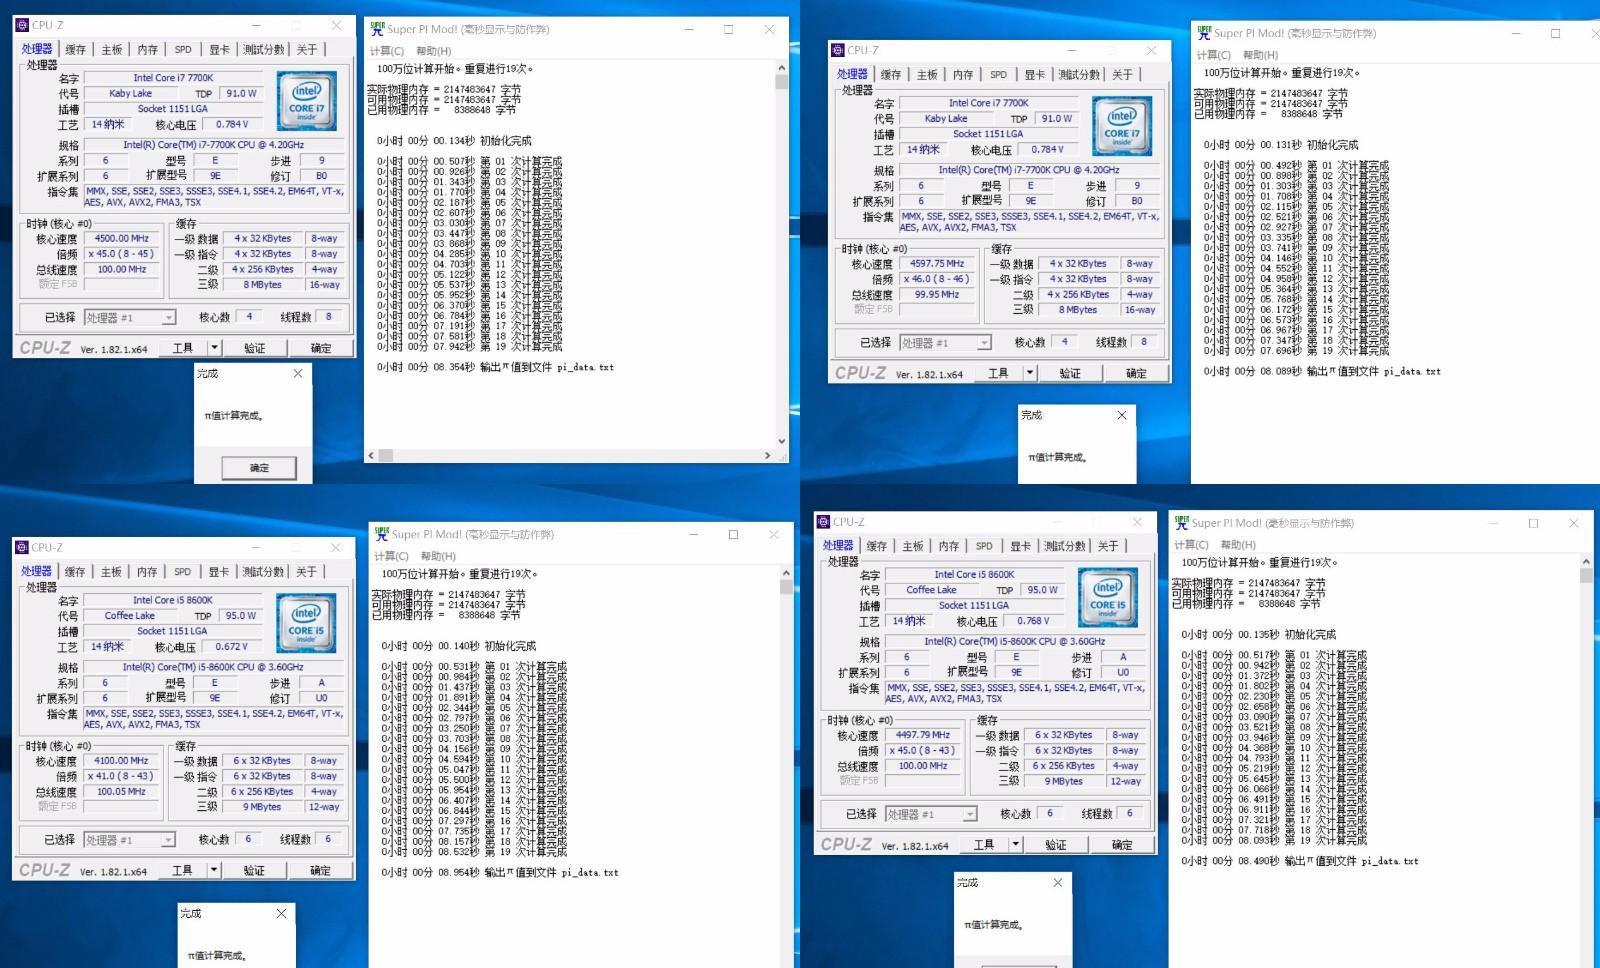Click core voltage value 0.768 V
1600x968 pixels.
pos(1033,621)
